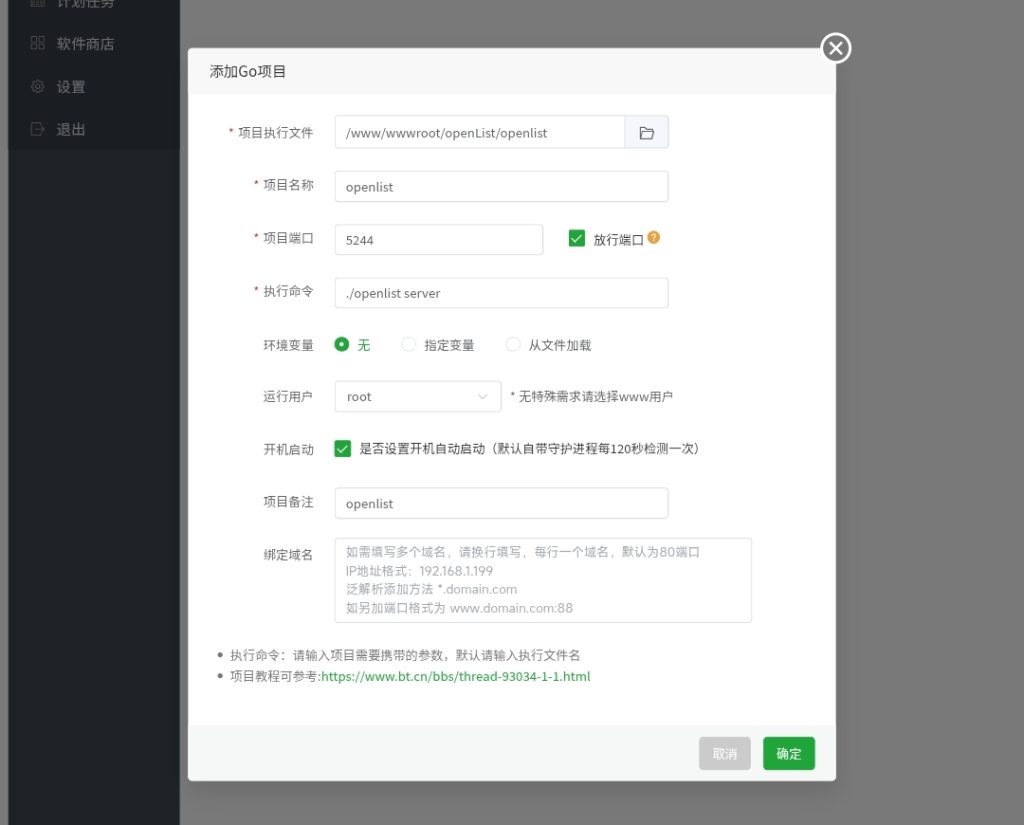Close the 添加Go项目 dialog
The image size is (1024, 825).
coord(835,47)
